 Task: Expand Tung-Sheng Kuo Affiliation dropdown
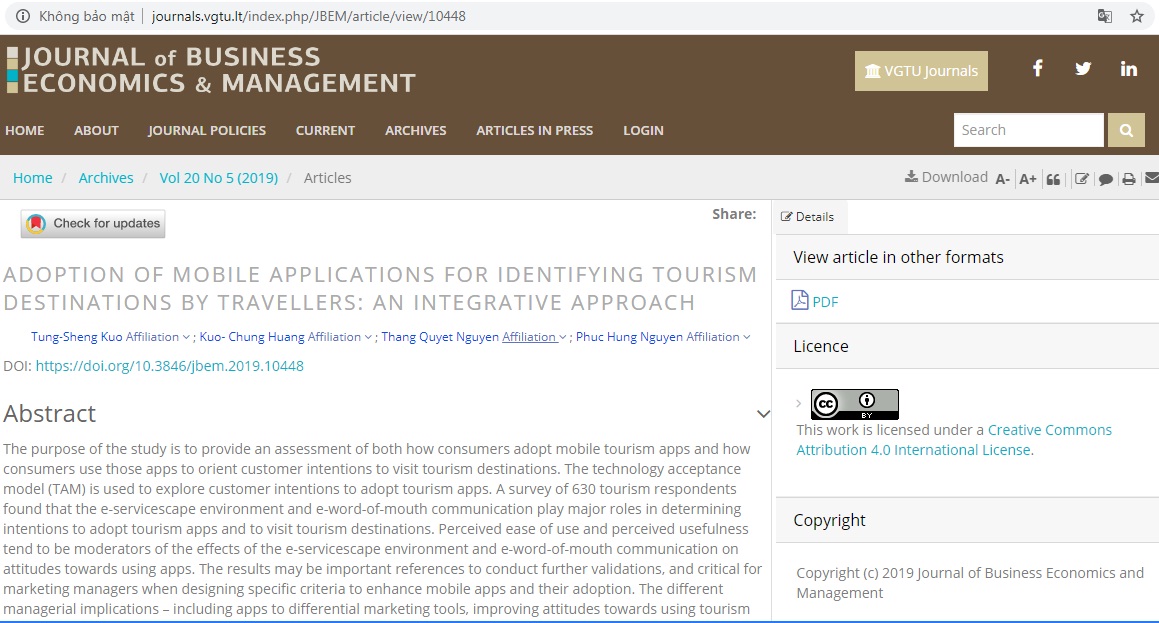pyautogui.click(x=157, y=337)
